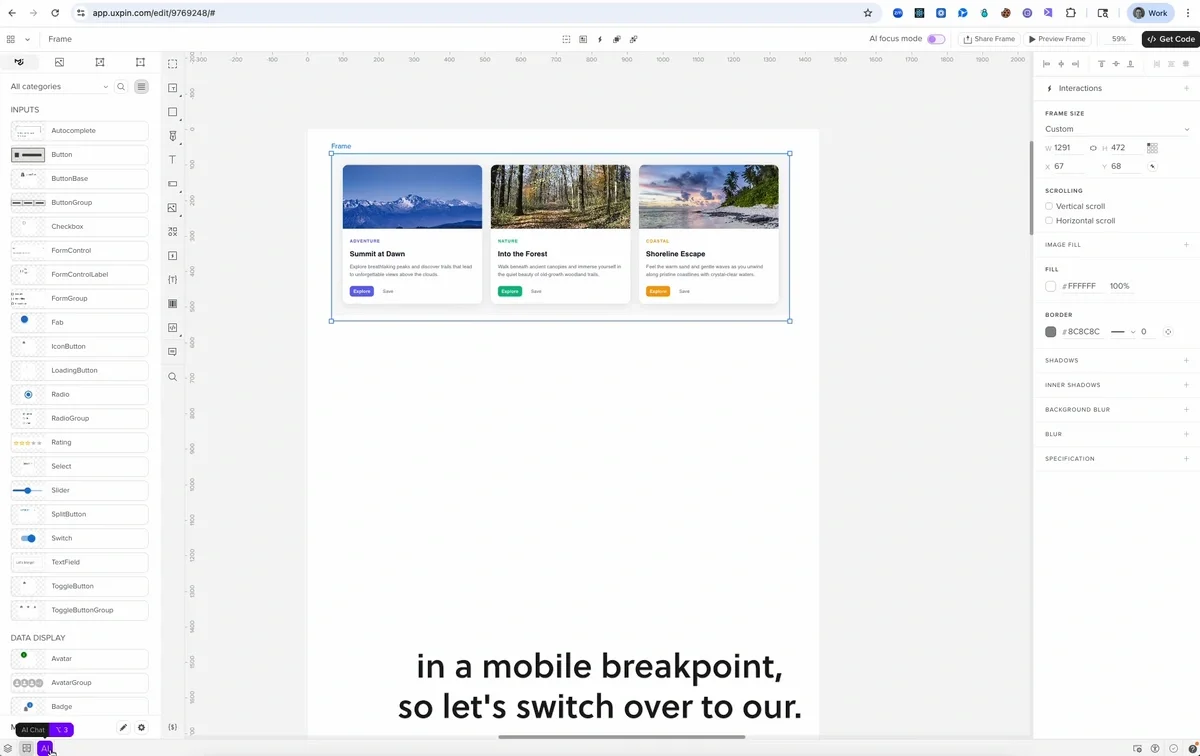Expand the dashboard menu chevron at top left

point(27,39)
